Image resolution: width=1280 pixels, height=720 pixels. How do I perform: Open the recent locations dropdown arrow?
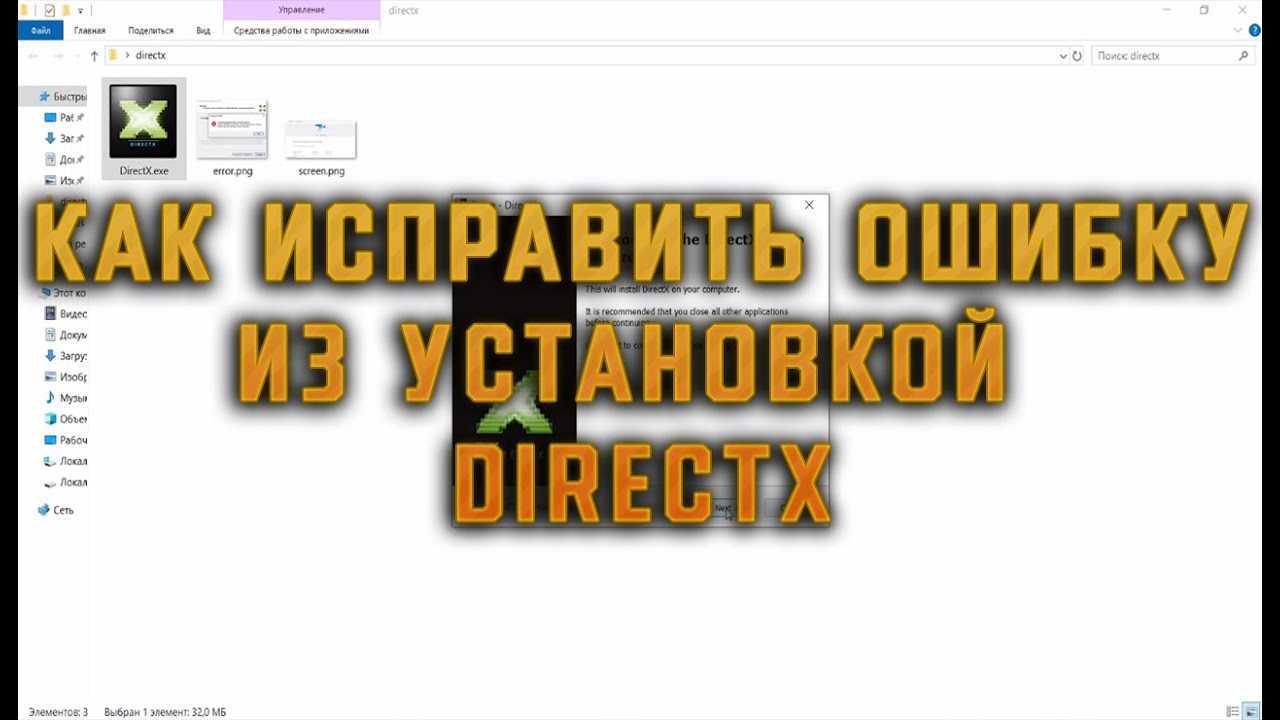[x=78, y=57]
